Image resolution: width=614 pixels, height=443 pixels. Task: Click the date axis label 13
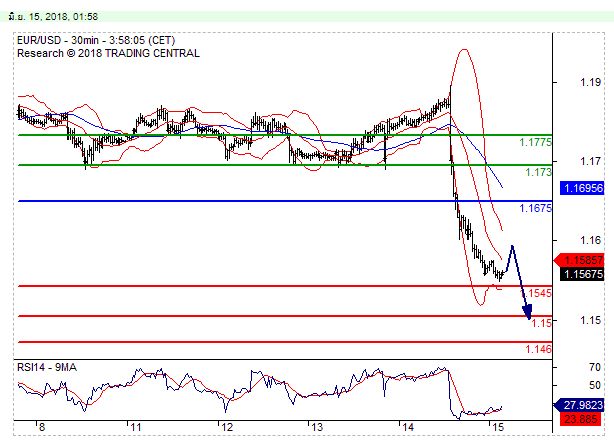pos(317,427)
